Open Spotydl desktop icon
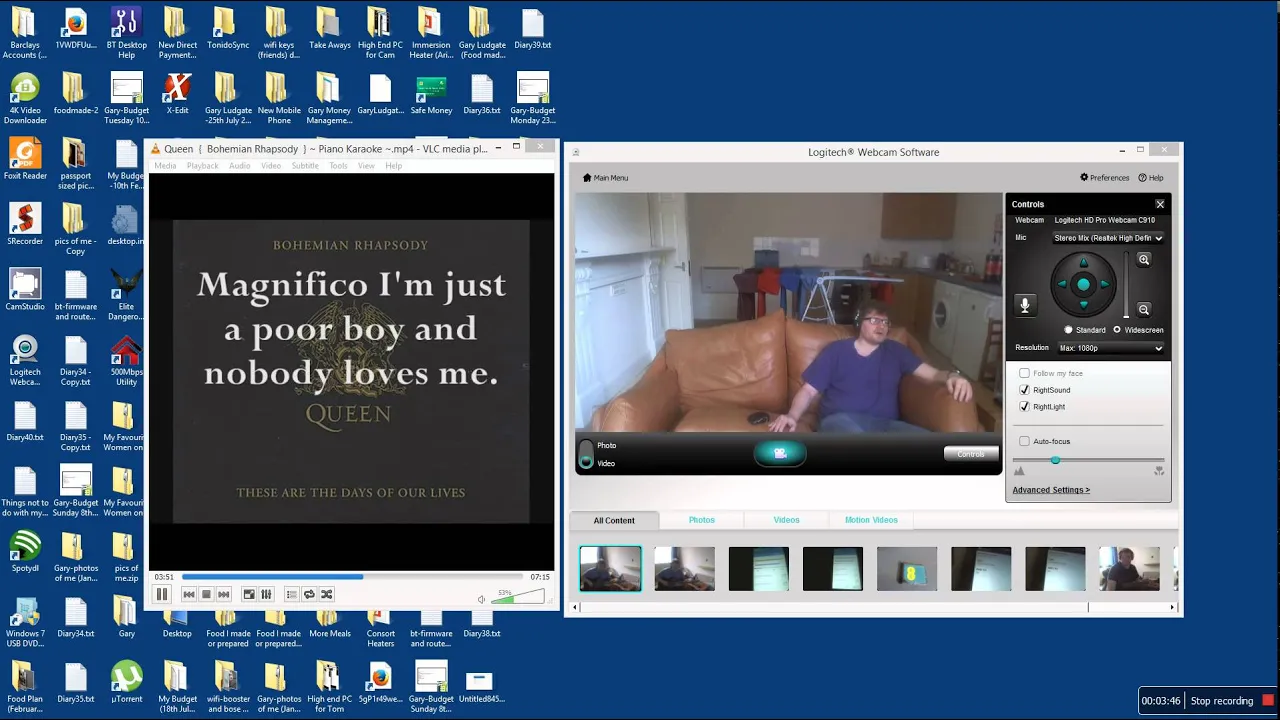Viewport: 1280px width, 720px height. click(x=25, y=552)
